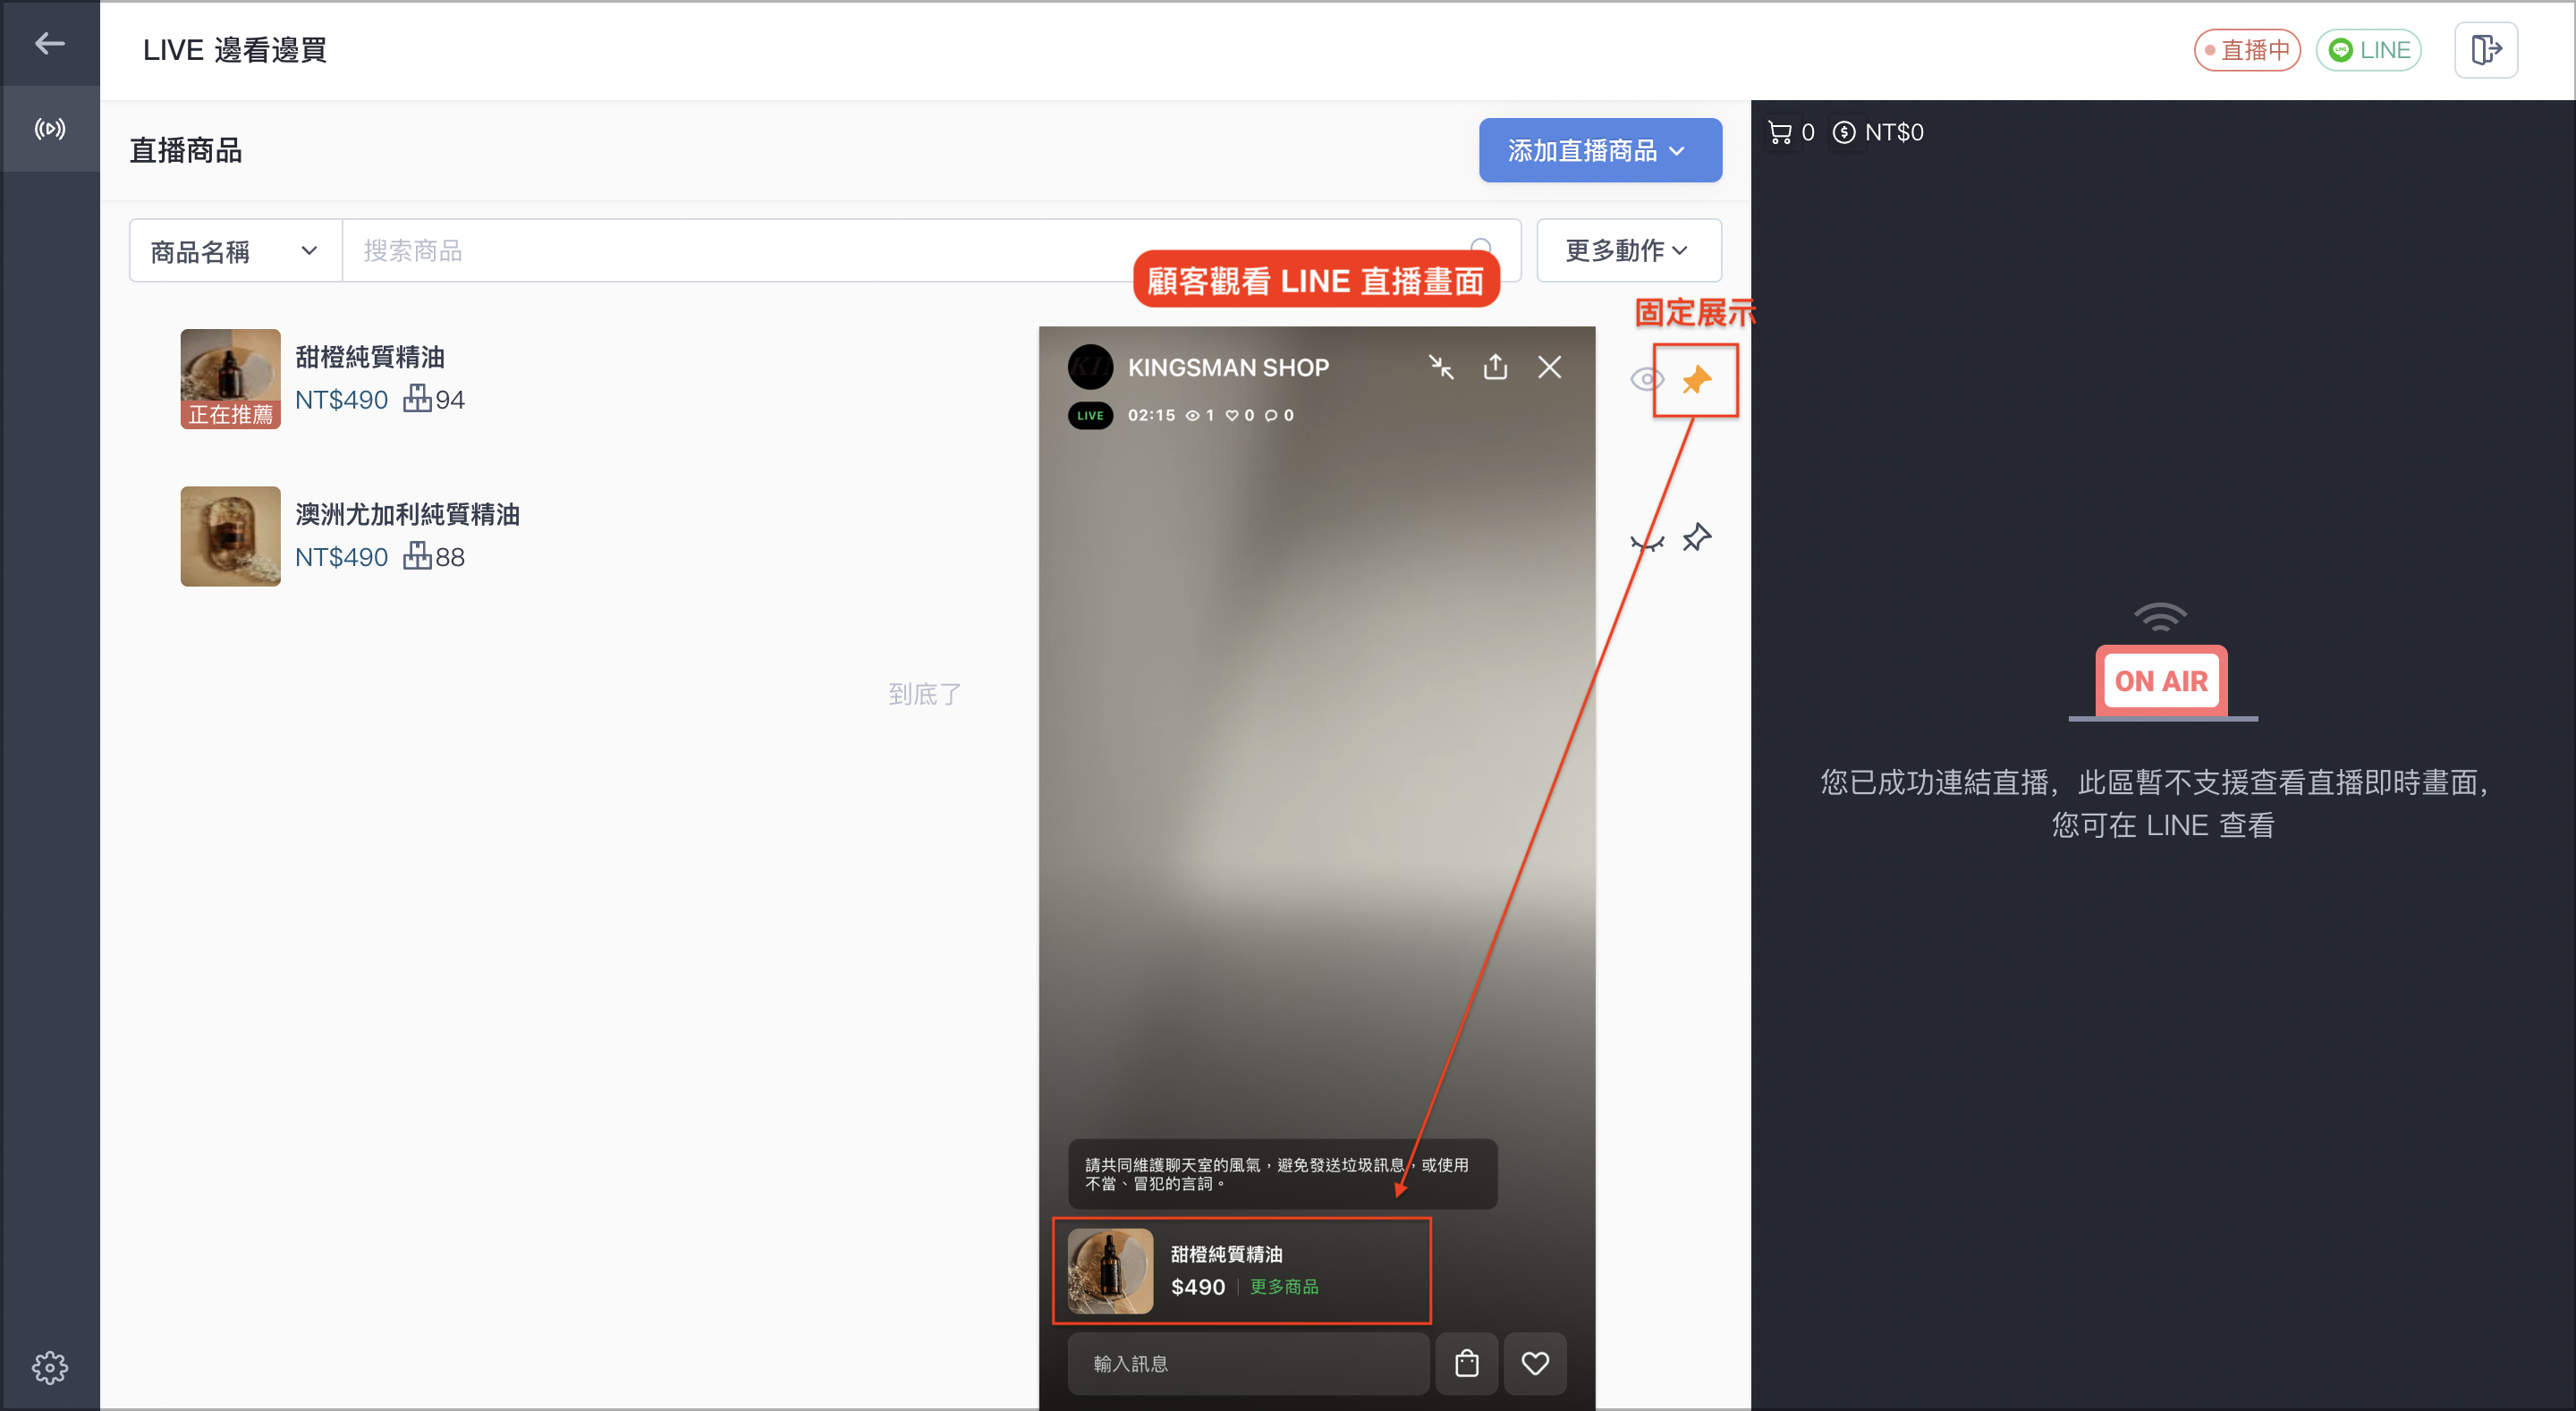The height and width of the screenshot is (1411, 2576).
Task: Click the back arrow in the sidebar
Action: click(49, 43)
